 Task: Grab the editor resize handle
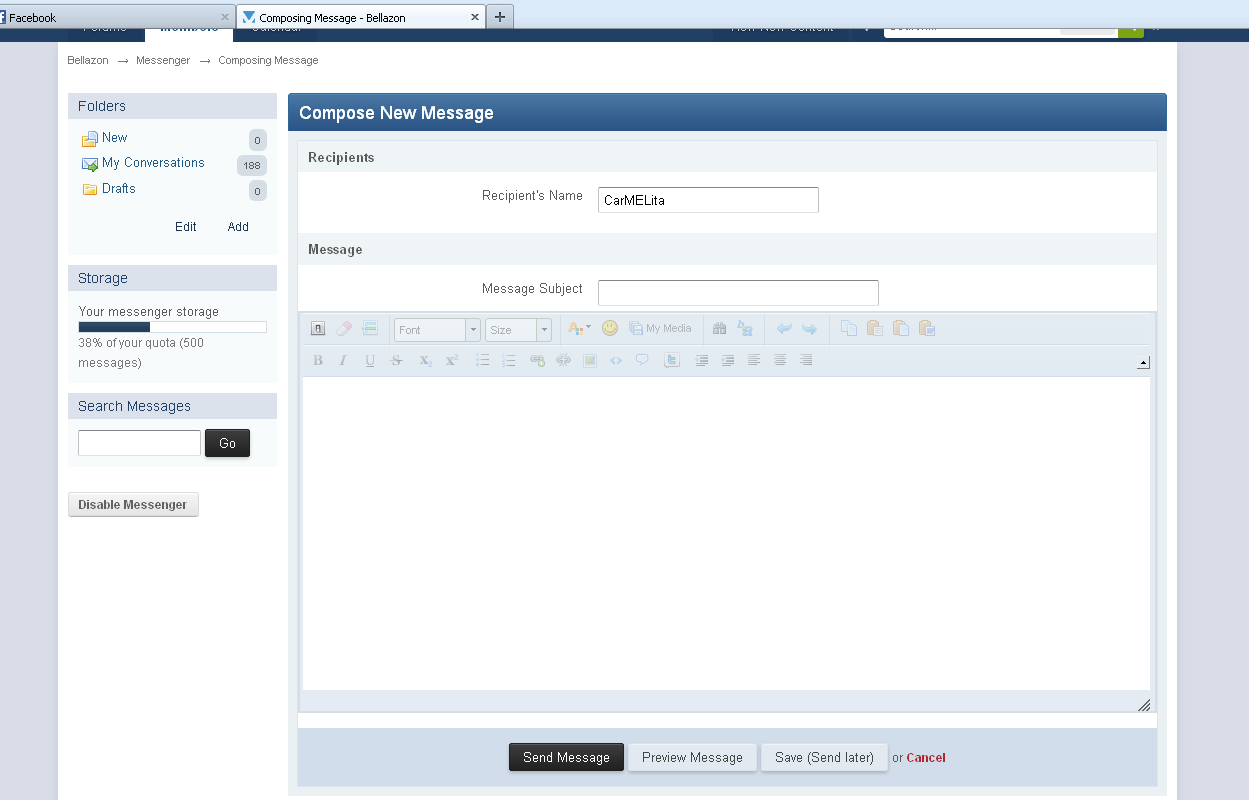1143,705
